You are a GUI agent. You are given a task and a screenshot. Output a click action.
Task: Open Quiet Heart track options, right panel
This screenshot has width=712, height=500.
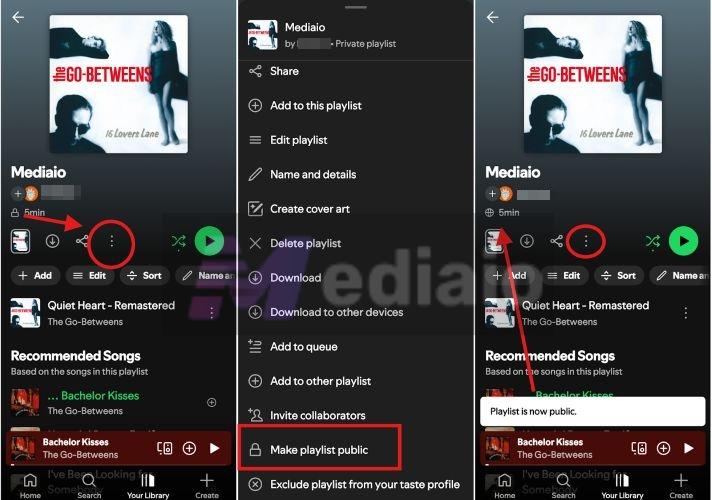[x=686, y=312]
